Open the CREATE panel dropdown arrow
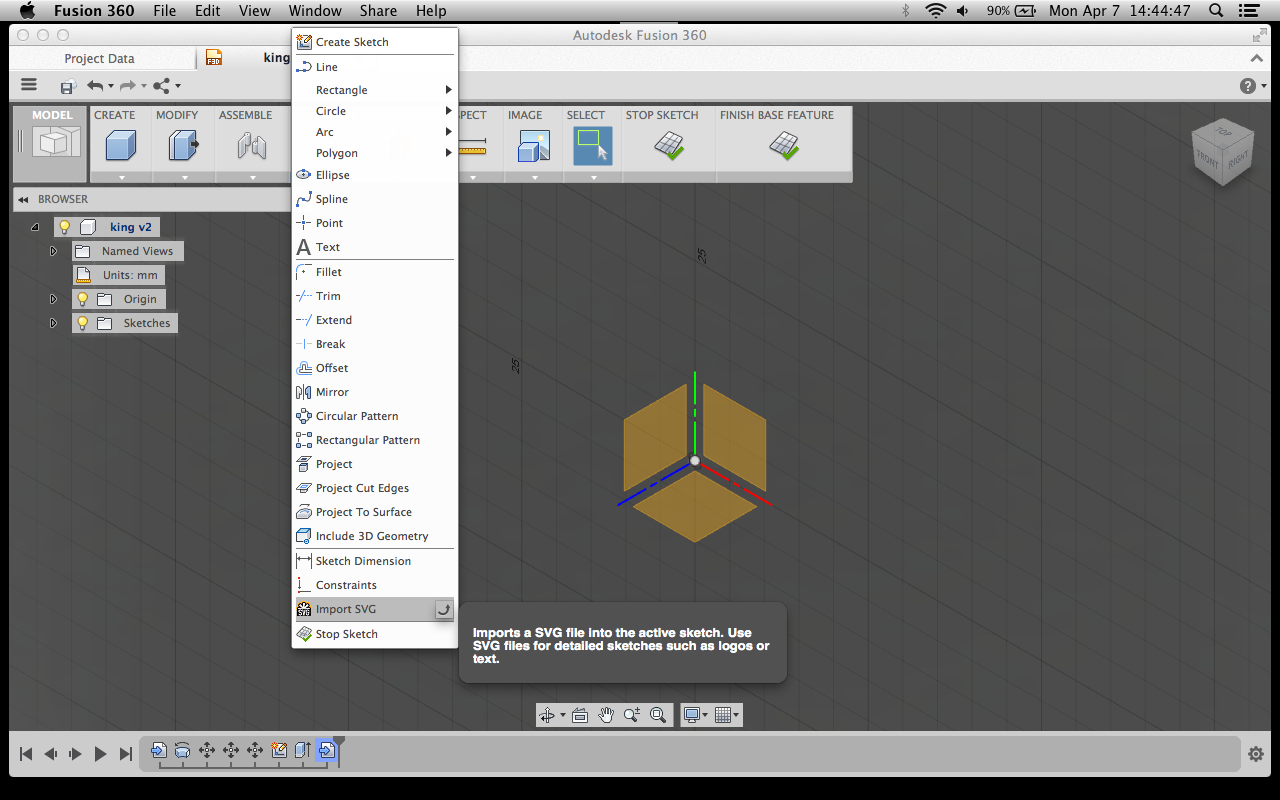The width and height of the screenshot is (1280, 800). click(121, 177)
